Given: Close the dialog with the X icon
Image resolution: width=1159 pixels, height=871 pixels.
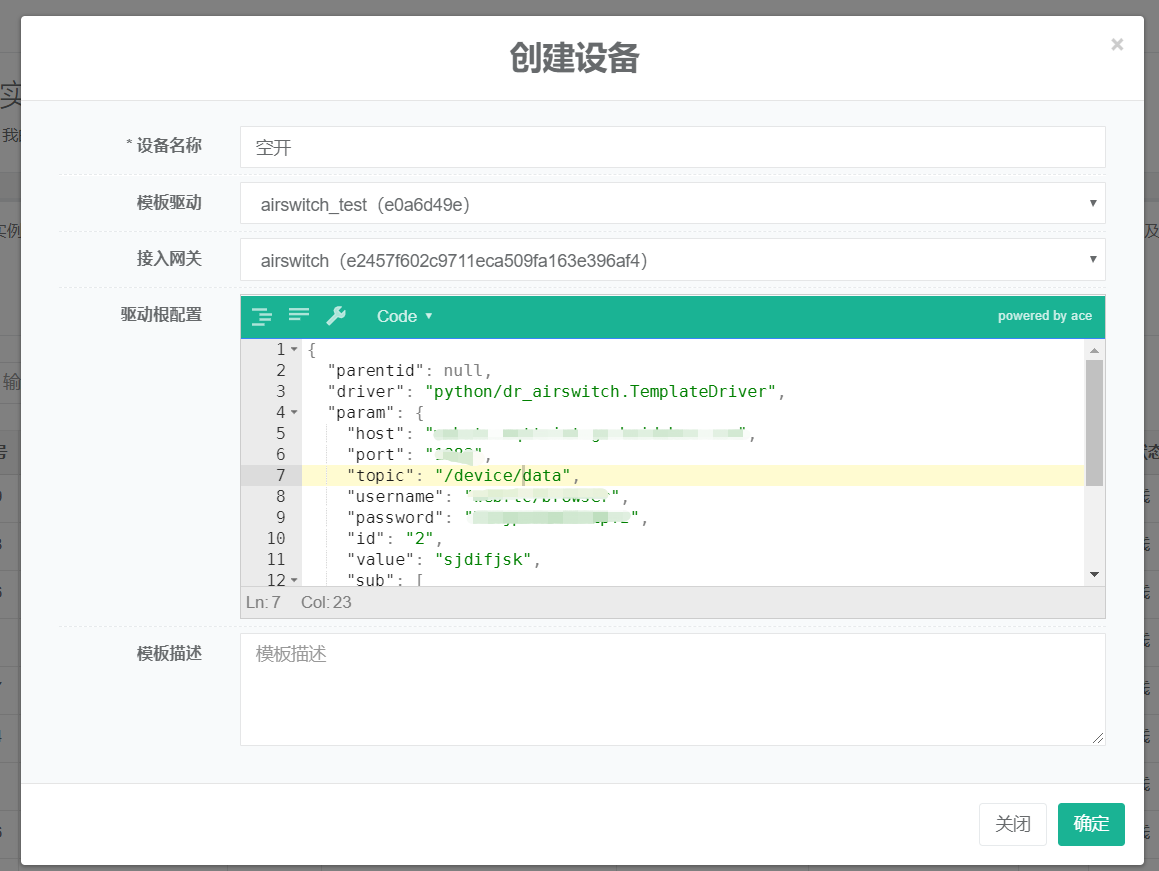Looking at the screenshot, I should [x=1117, y=44].
